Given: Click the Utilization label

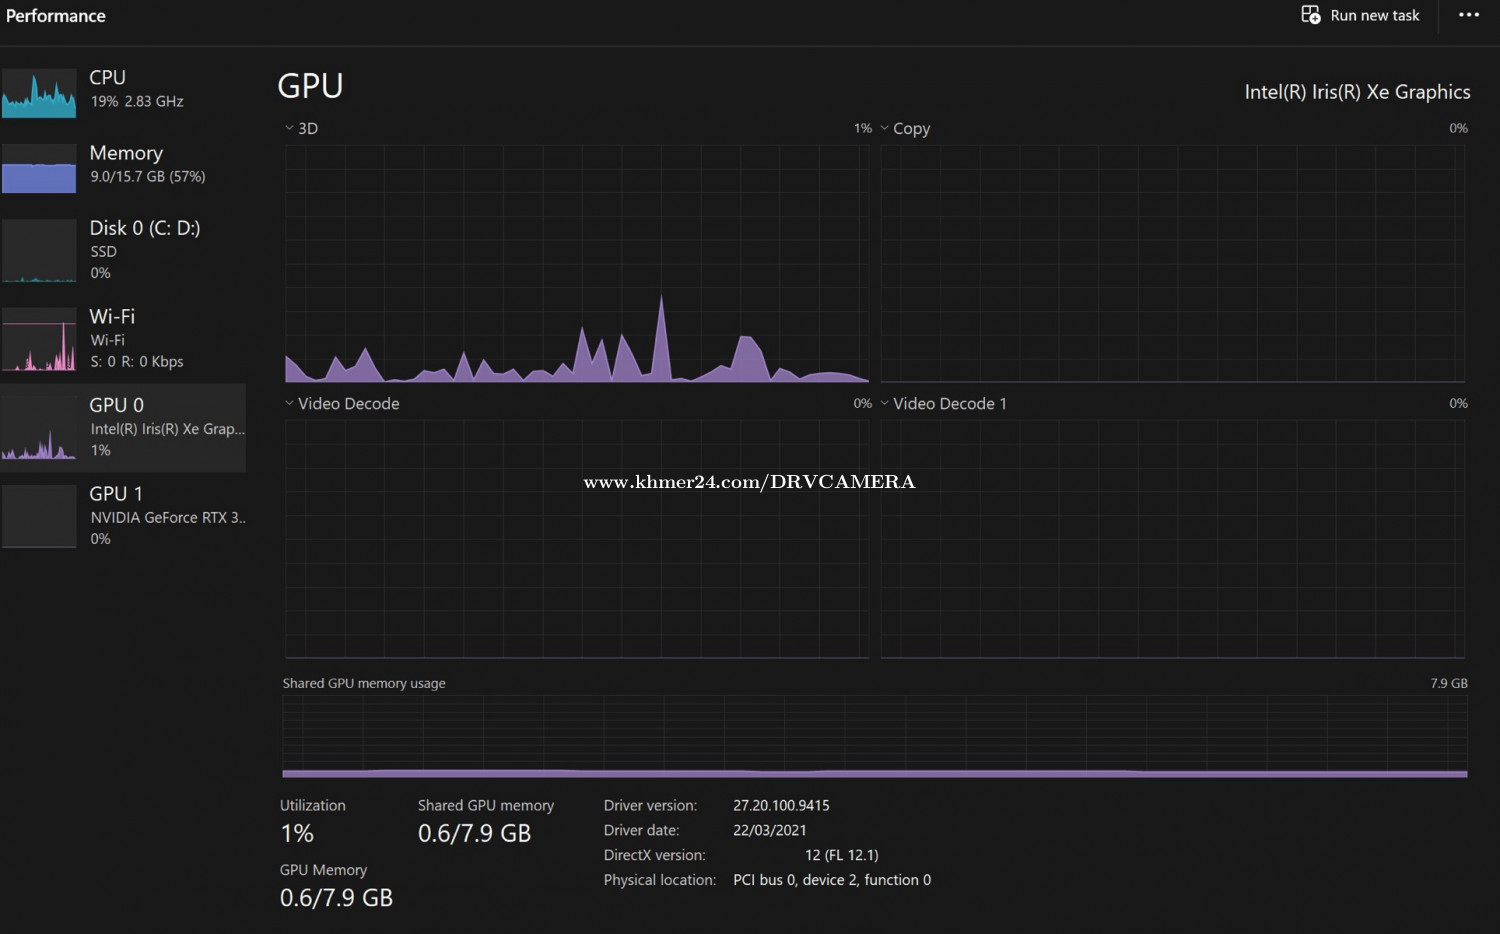Looking at the screenshot, I should (x=313, y=805).
